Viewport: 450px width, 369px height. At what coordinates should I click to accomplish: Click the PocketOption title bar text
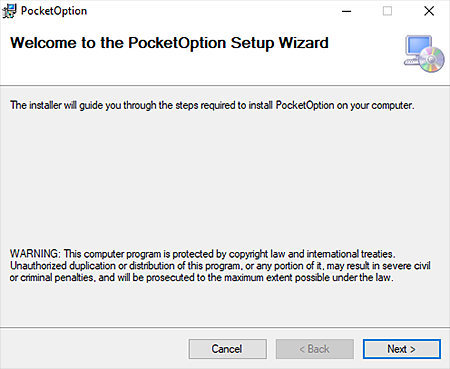(54, 11)
